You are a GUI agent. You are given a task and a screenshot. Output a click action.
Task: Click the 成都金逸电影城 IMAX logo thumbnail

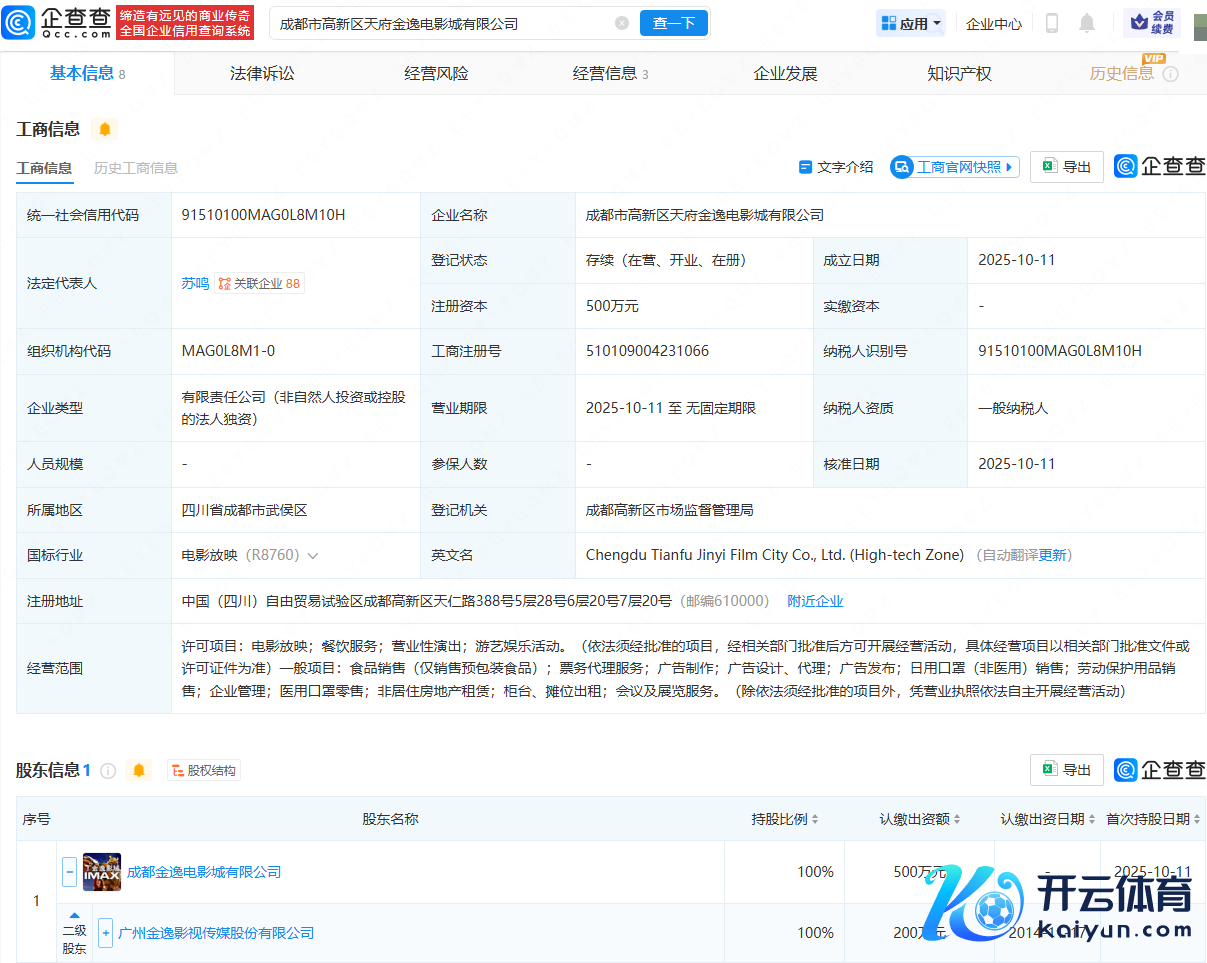[102, 872]
